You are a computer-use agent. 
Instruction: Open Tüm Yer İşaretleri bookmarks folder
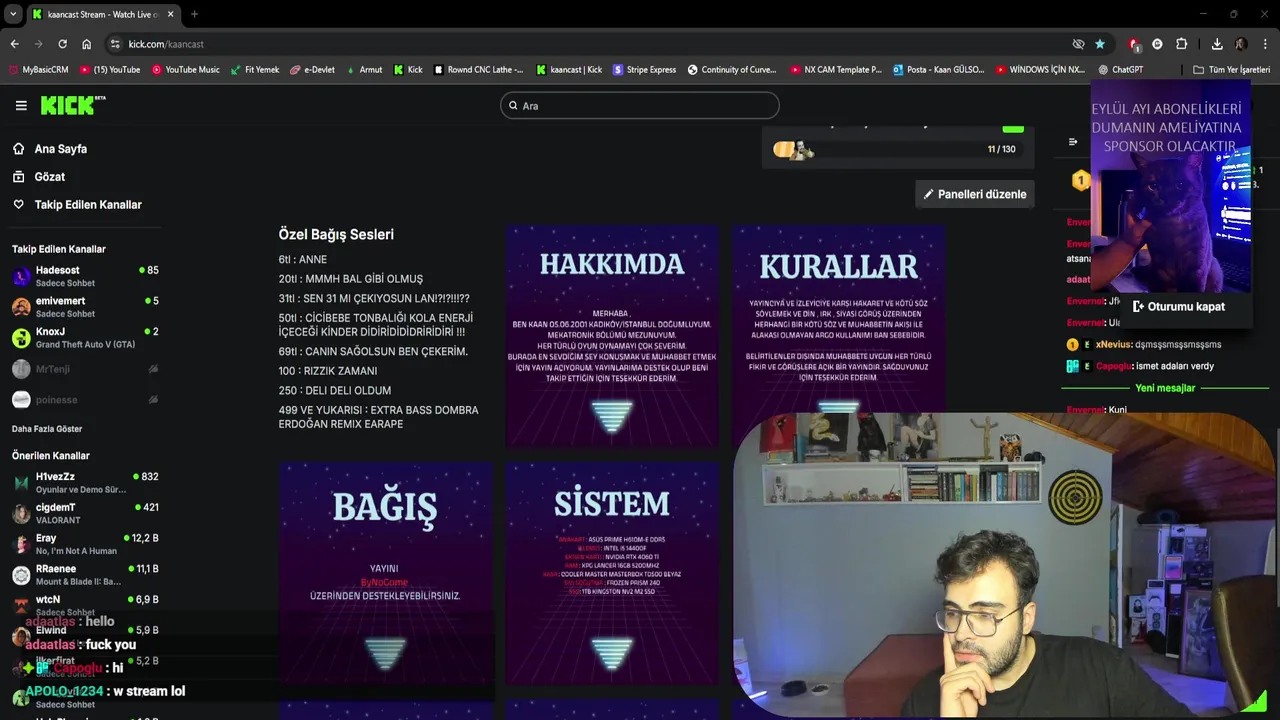(x=1231, y=70)
